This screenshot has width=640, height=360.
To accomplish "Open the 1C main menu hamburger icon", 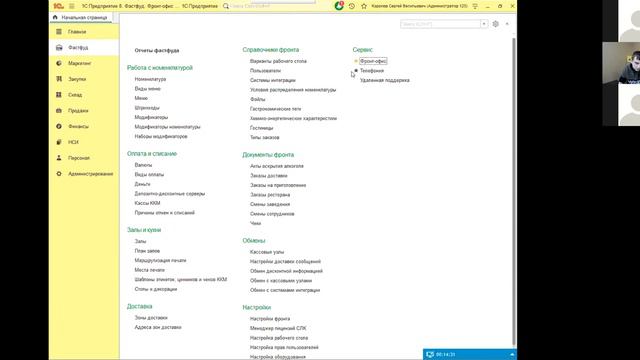I will [x=71, y=6].
